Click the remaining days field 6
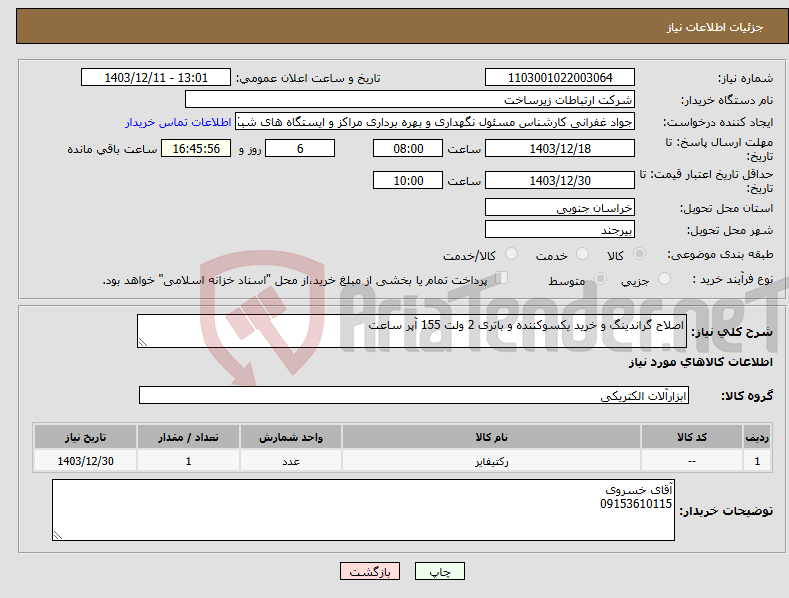Image resolution: width=789 pixels, height=598 pixels. pos(300,148)
